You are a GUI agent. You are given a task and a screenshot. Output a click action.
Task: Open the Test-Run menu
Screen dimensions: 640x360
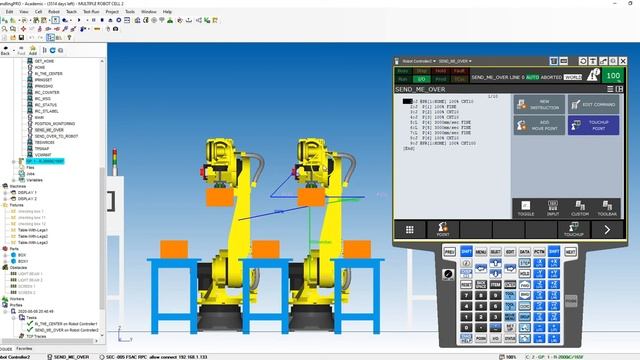pos(91,12)
